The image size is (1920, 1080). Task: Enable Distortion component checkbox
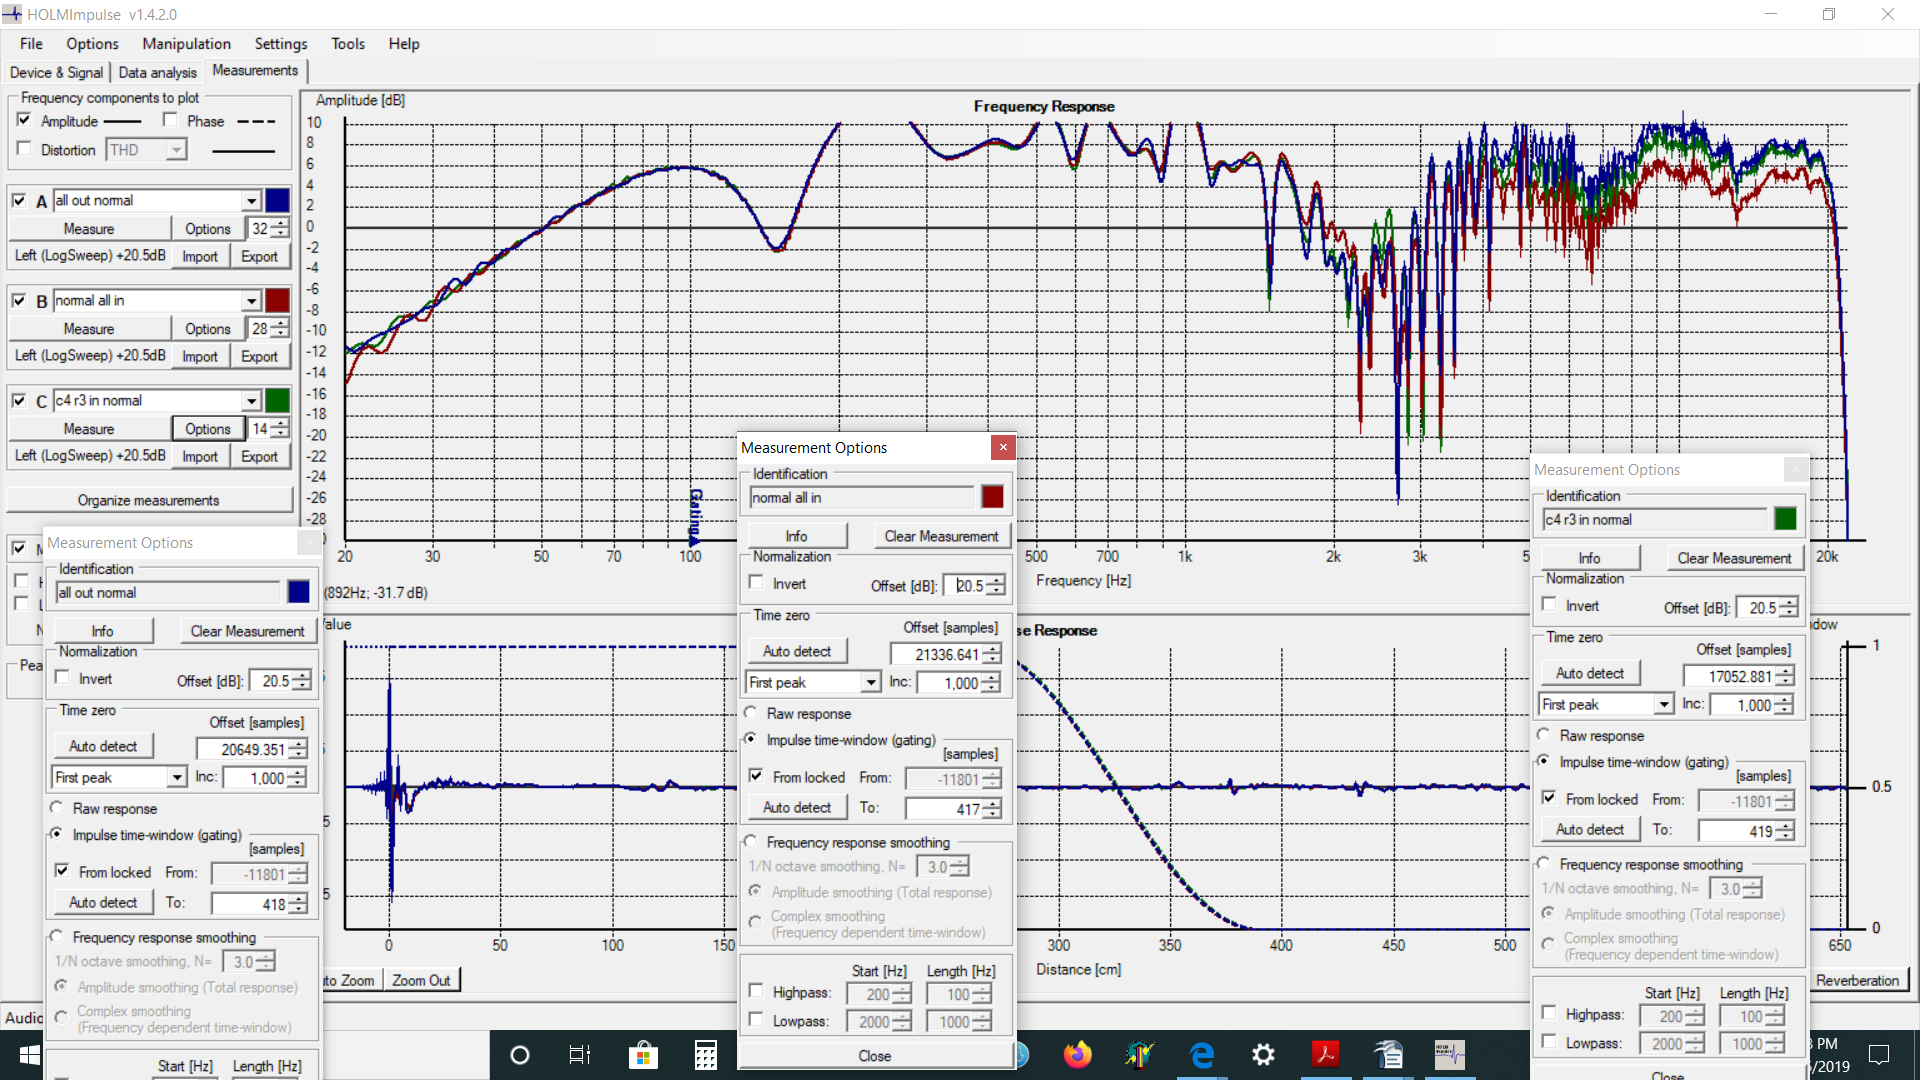click(24, 149)
